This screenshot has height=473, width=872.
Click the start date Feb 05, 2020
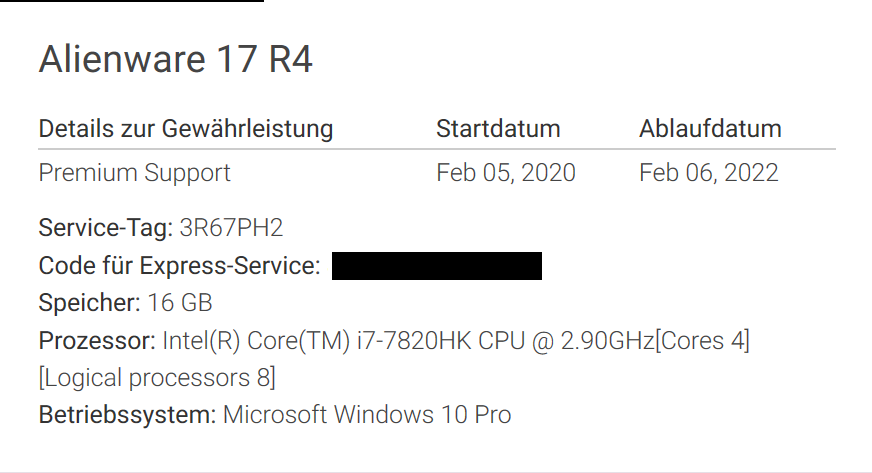505,173
